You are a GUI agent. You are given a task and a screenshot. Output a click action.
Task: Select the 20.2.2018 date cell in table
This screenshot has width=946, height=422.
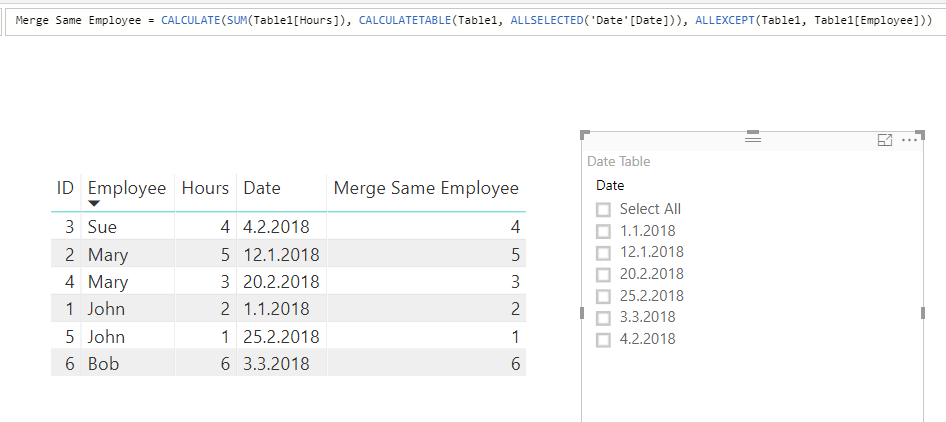click(281, 282)
